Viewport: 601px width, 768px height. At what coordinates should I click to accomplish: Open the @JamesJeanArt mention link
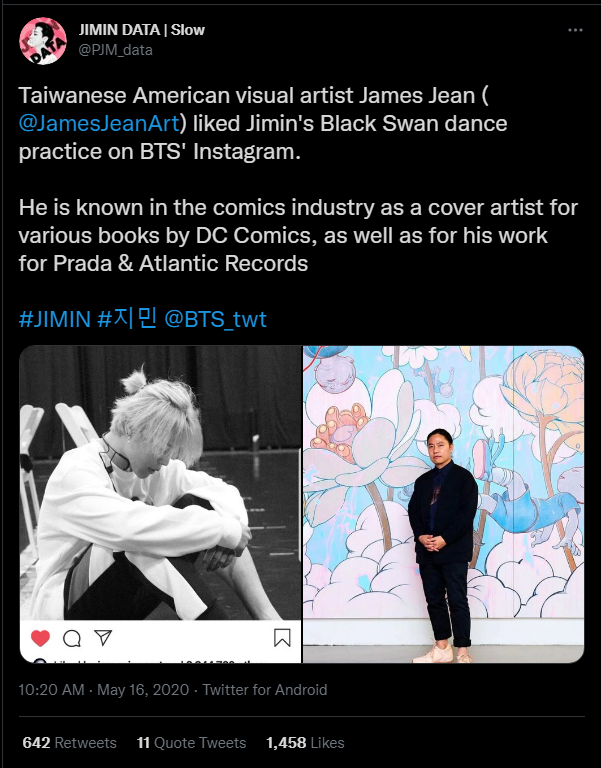pos(99,123)
